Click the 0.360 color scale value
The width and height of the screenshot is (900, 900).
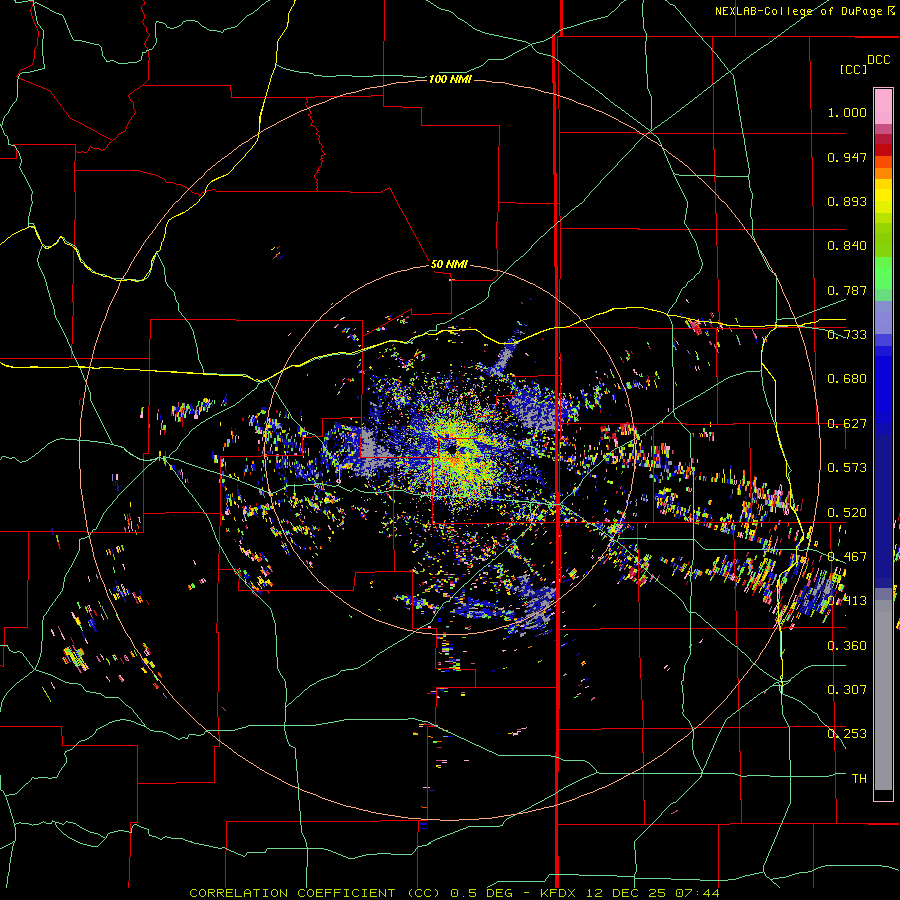tap(847, 646)
